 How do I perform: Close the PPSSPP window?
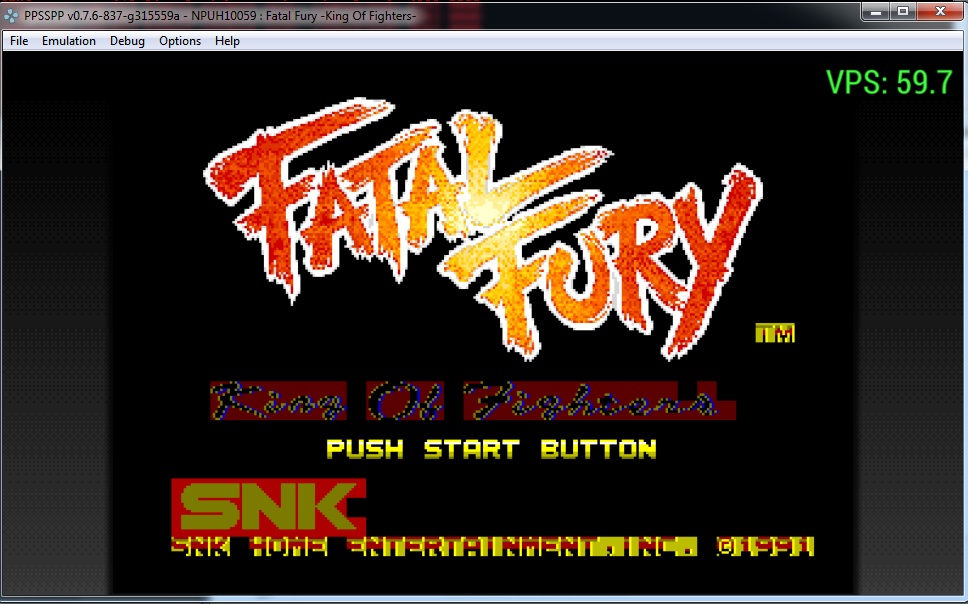(x=939, y=11)
